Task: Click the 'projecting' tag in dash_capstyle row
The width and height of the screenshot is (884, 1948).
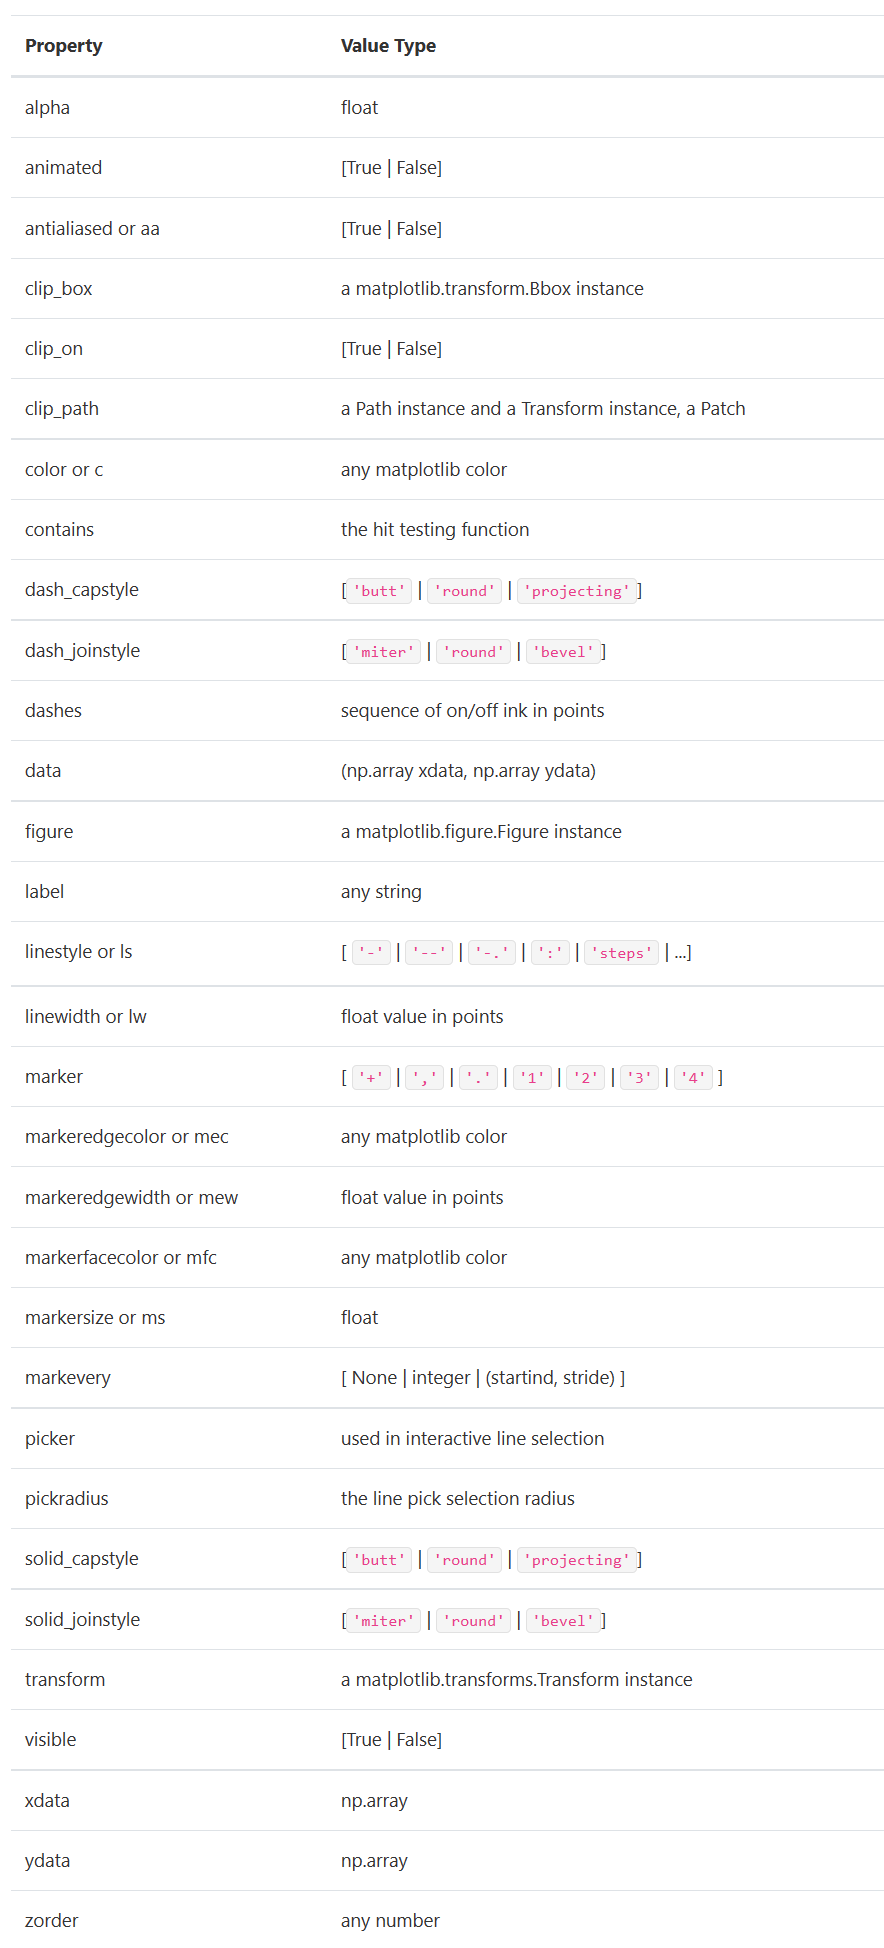Action: (576, 591)
